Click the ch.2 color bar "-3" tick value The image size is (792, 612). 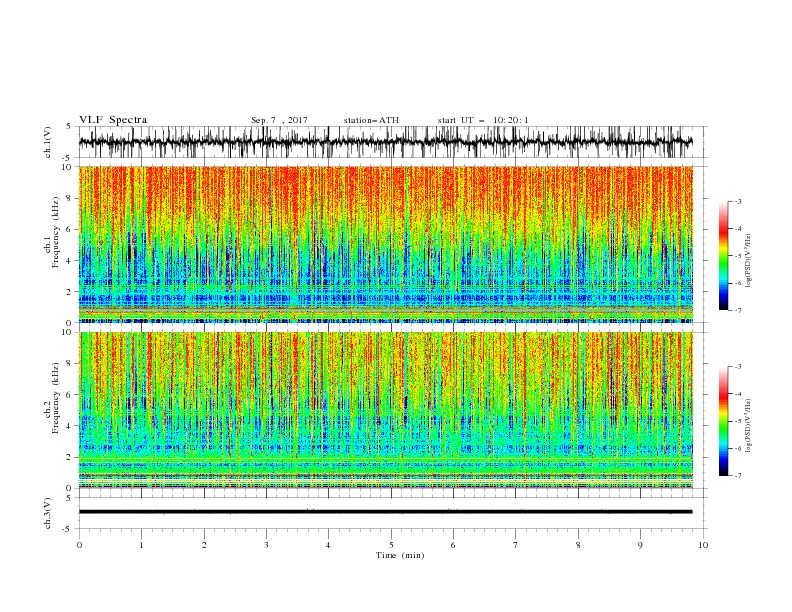[738, 367]
